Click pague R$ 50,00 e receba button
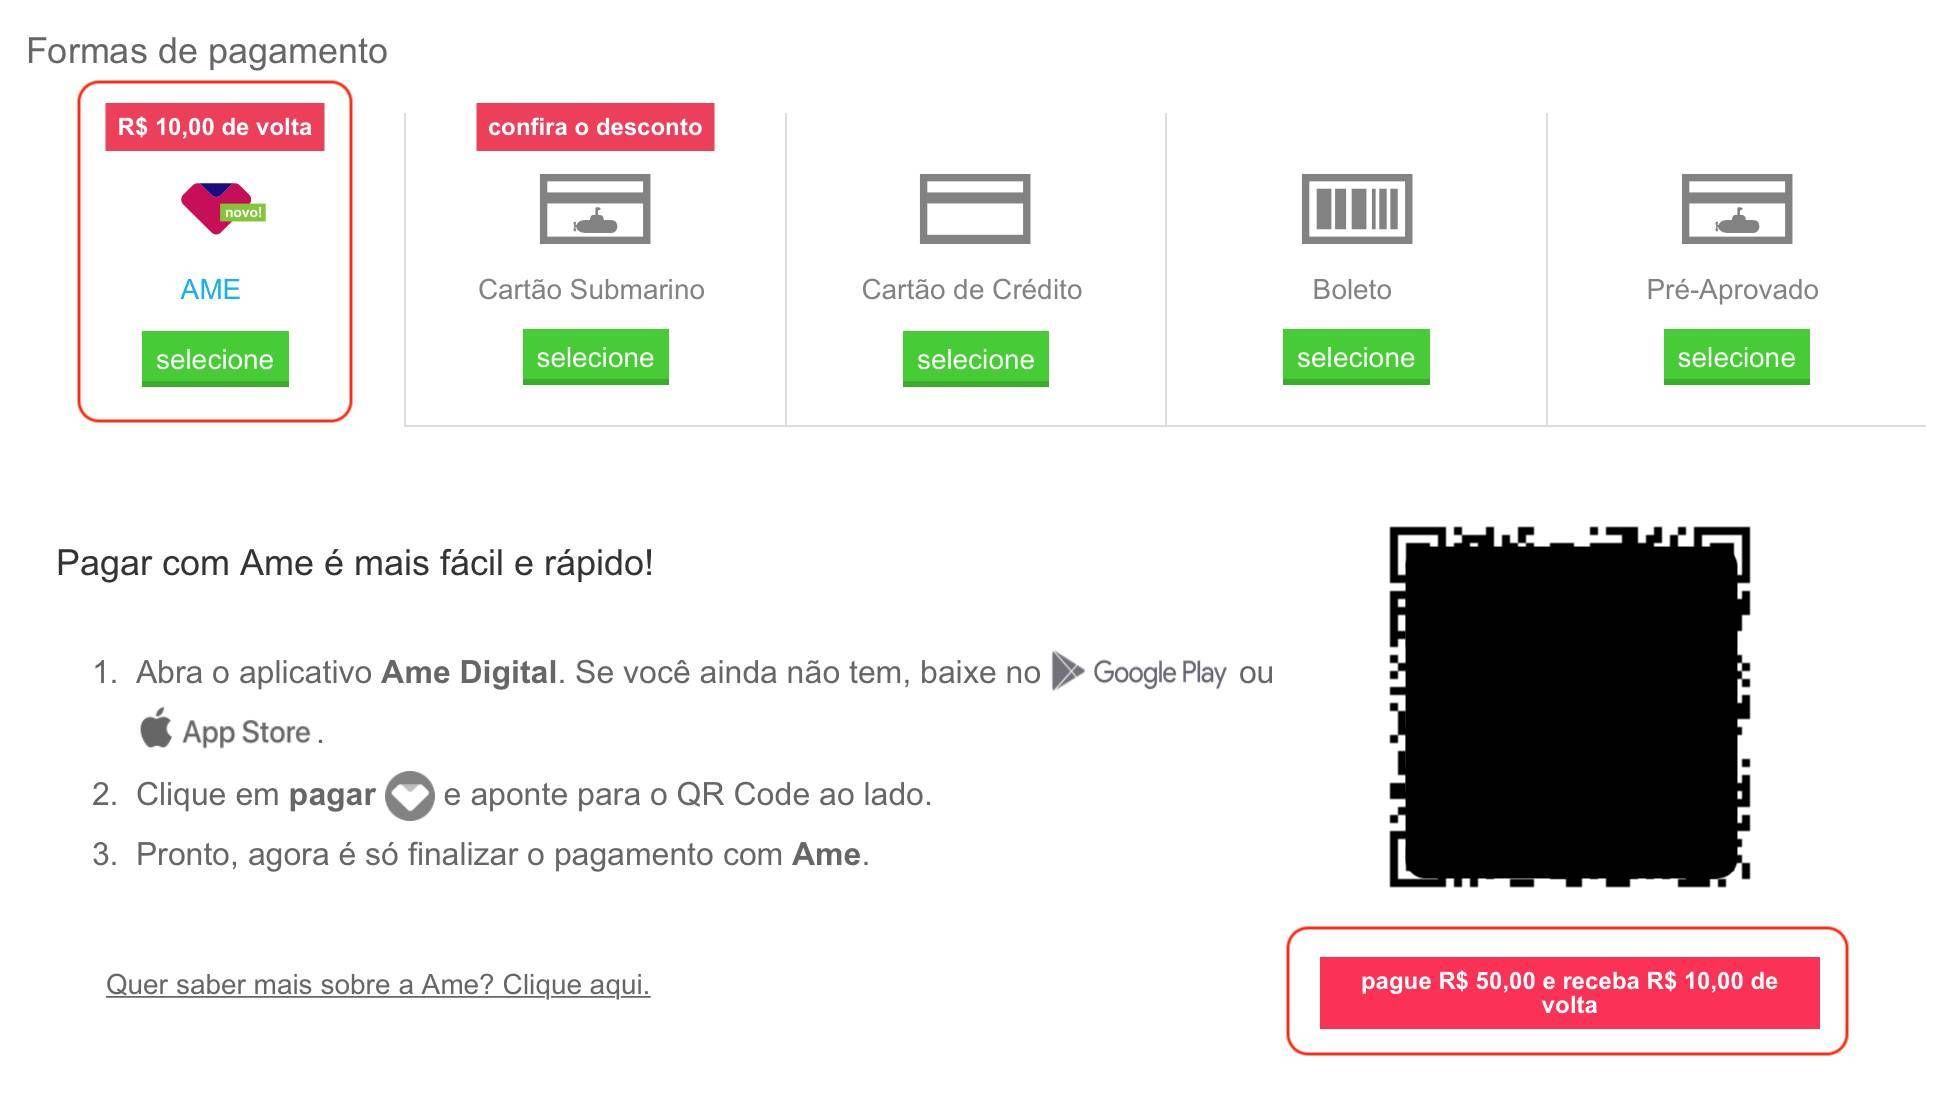Image resolution: width=1946 pixels, height=1112 pixels. point(1569,993)
